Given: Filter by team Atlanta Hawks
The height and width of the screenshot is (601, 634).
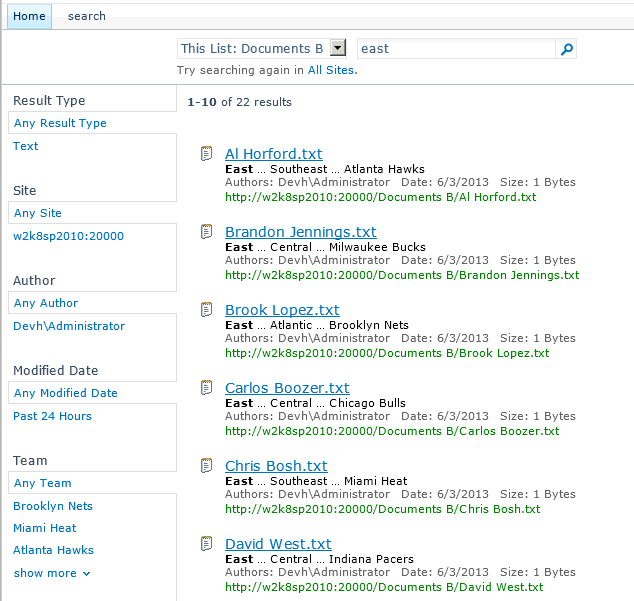Looking at the screenshot, I should coord(53,550).
